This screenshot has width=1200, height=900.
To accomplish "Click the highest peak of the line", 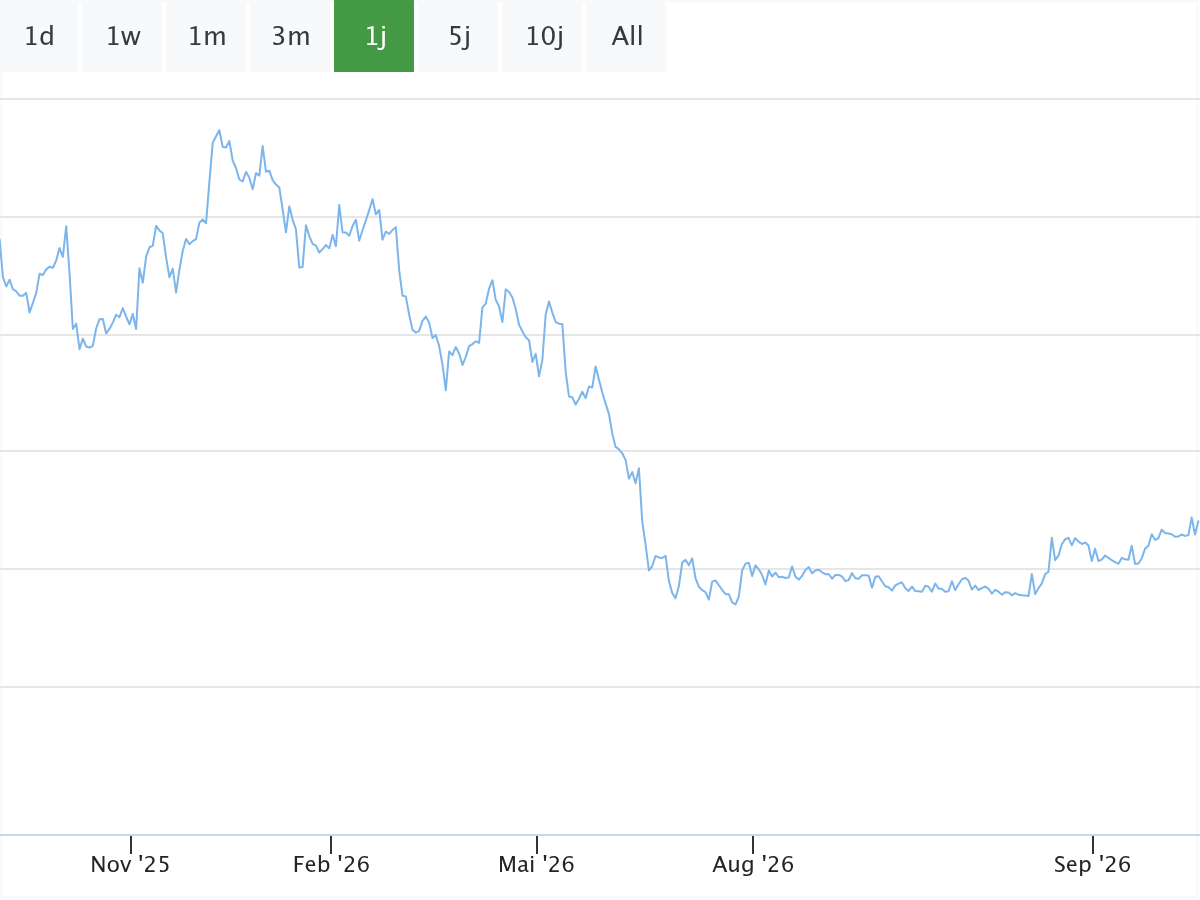I will point(219,130).
